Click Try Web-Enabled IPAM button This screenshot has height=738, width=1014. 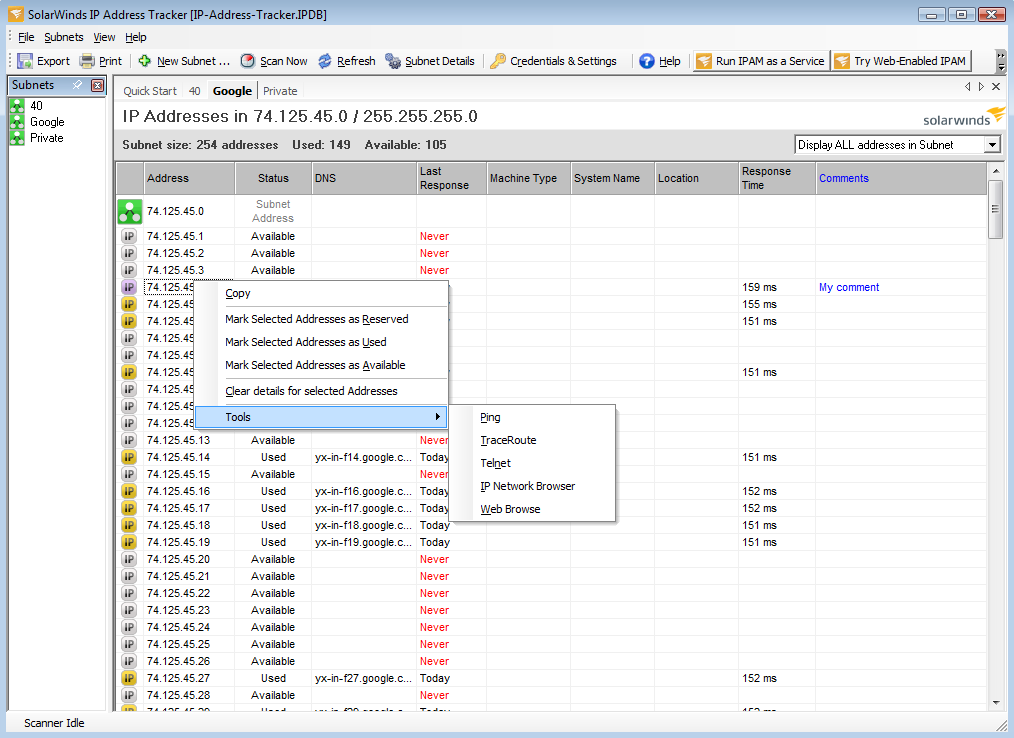click(901, 61)
